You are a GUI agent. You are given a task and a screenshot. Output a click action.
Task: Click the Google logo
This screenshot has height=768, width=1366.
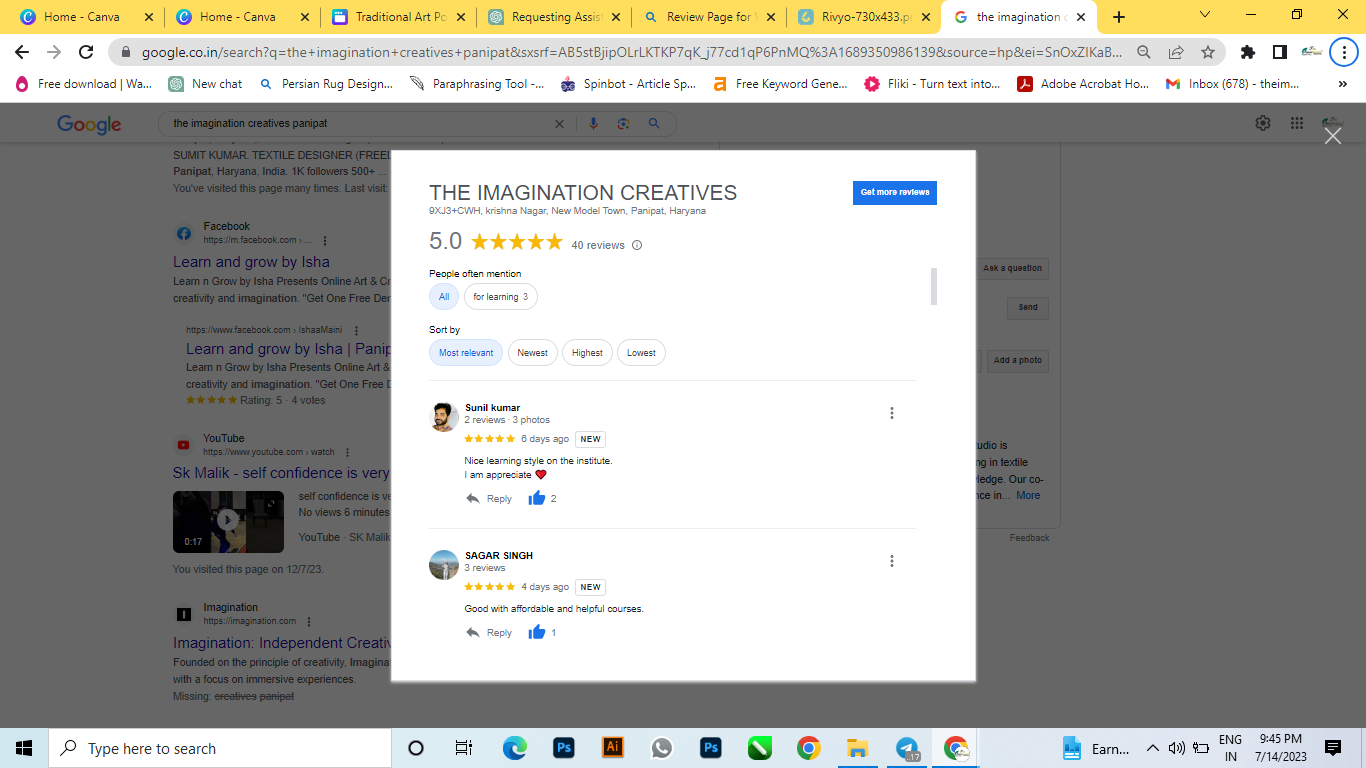(89, 124)
